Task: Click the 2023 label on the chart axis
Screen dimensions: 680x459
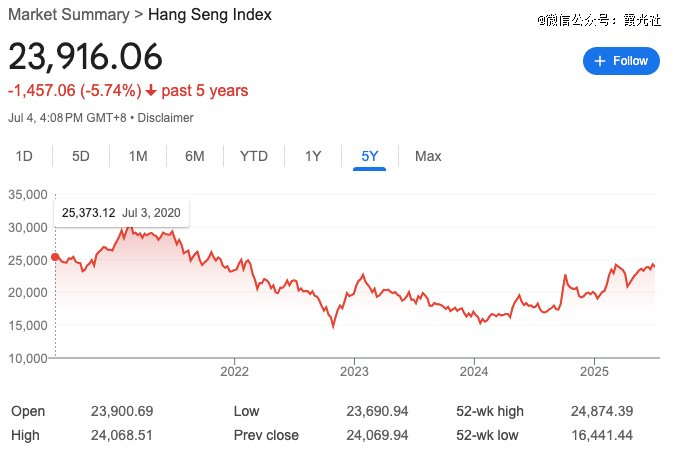Action: pos(354,369)
